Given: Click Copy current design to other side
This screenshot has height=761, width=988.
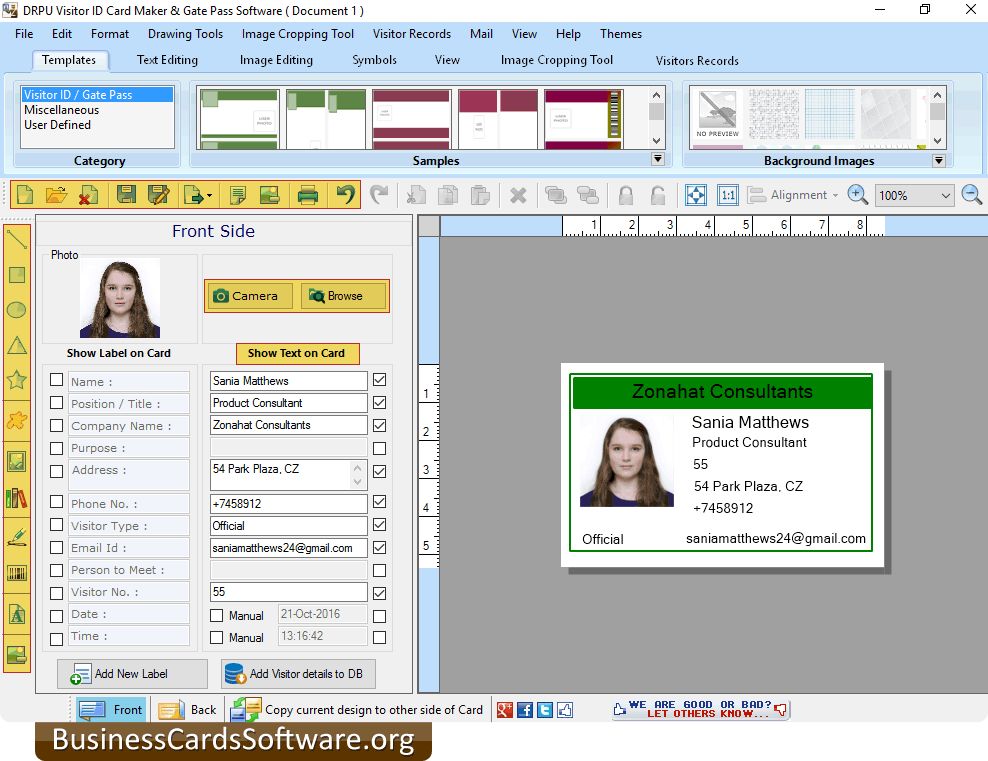Looking at the screenshot, I should pyautogui.click(x=357, y=710).
